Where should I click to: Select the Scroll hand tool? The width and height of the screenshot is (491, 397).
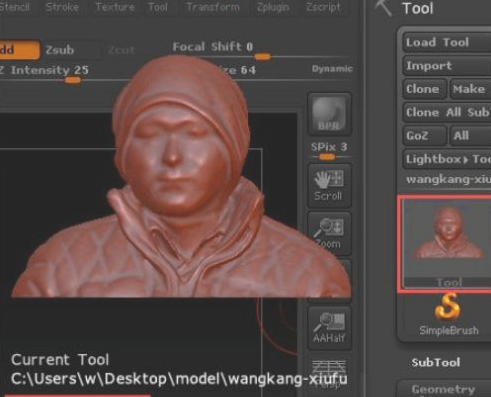329,185
